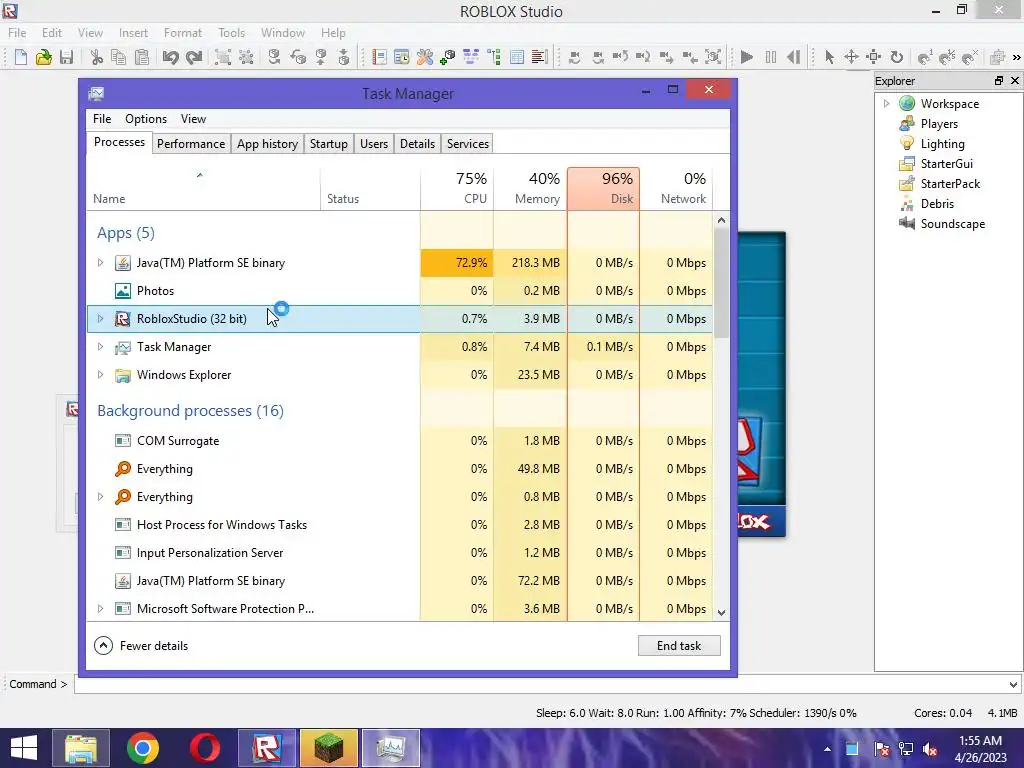Click the grid snap 1/5 stud icon

[x=948, y=57]
